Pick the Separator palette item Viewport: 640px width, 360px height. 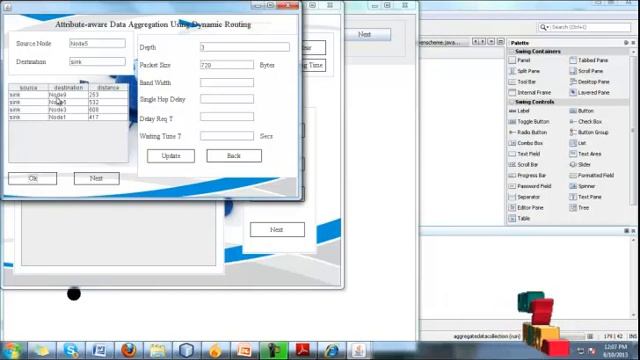(x=524, y=197)
